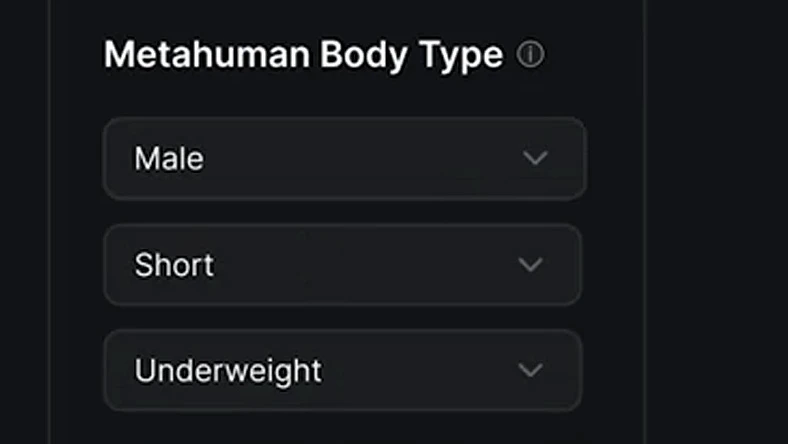Select the Metahuman Body Type heading

303,55
